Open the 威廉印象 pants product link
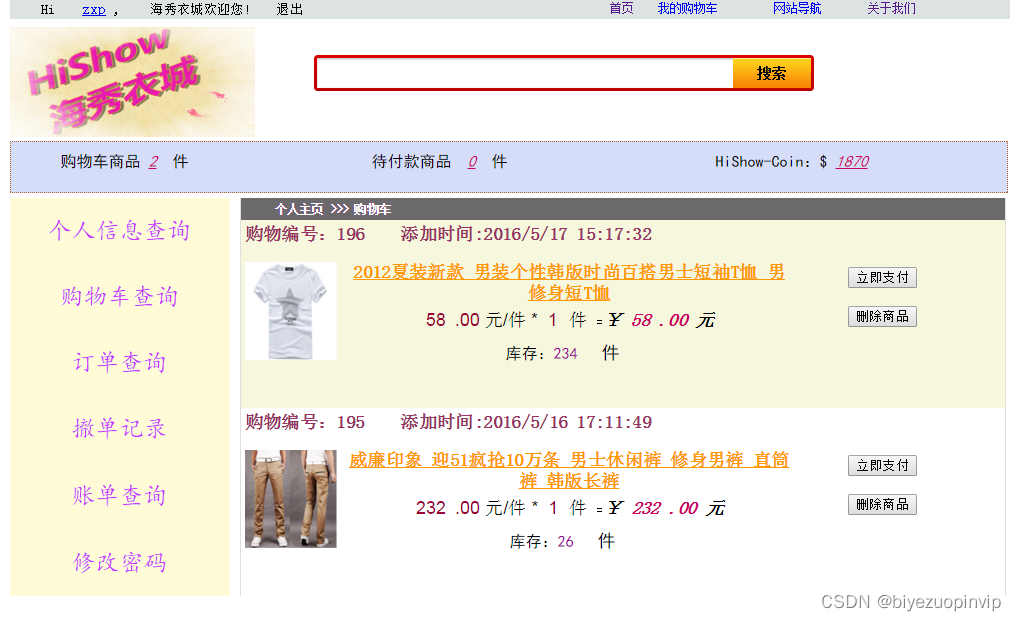 [569, 470]
